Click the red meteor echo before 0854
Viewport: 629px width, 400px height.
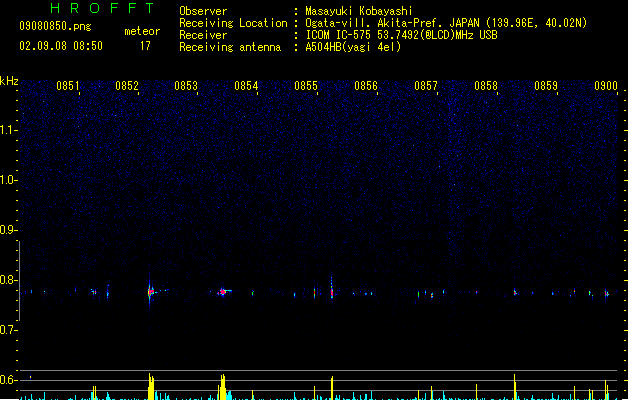click(223, 292)
